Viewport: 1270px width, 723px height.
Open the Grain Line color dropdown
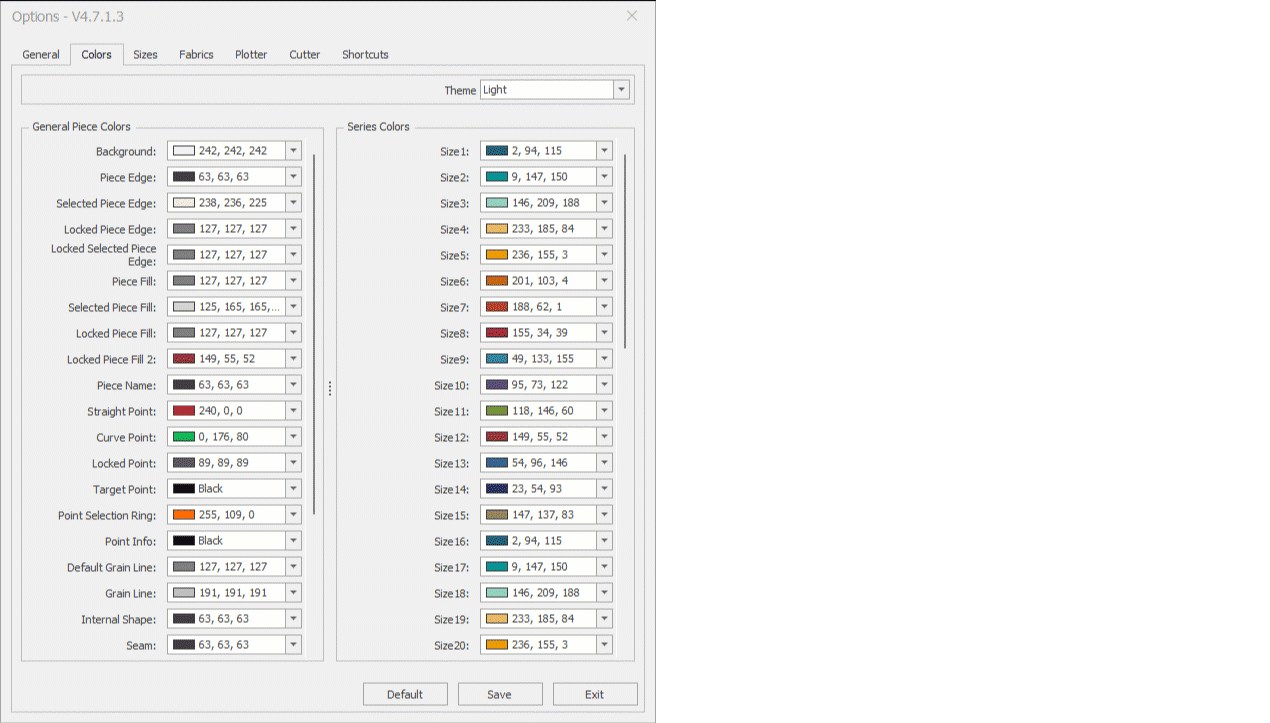[293, 593]
